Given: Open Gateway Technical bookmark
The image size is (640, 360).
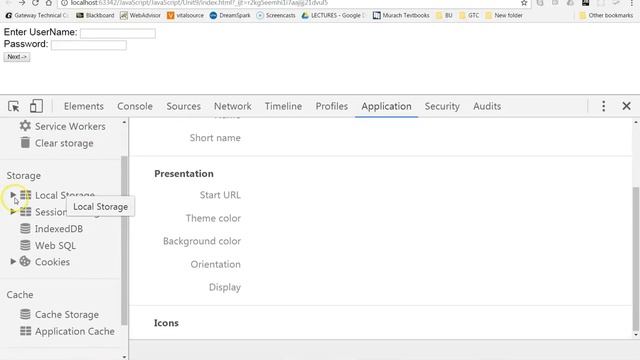Looking at the screenshot, I should 36,15.
